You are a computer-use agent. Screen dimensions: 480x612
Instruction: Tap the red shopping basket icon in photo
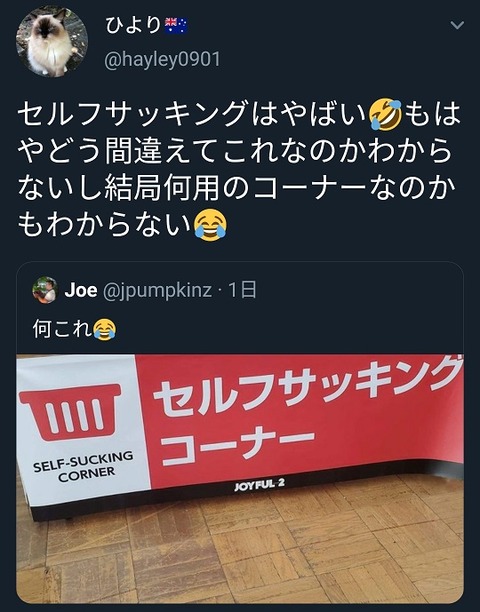[71, 412]
